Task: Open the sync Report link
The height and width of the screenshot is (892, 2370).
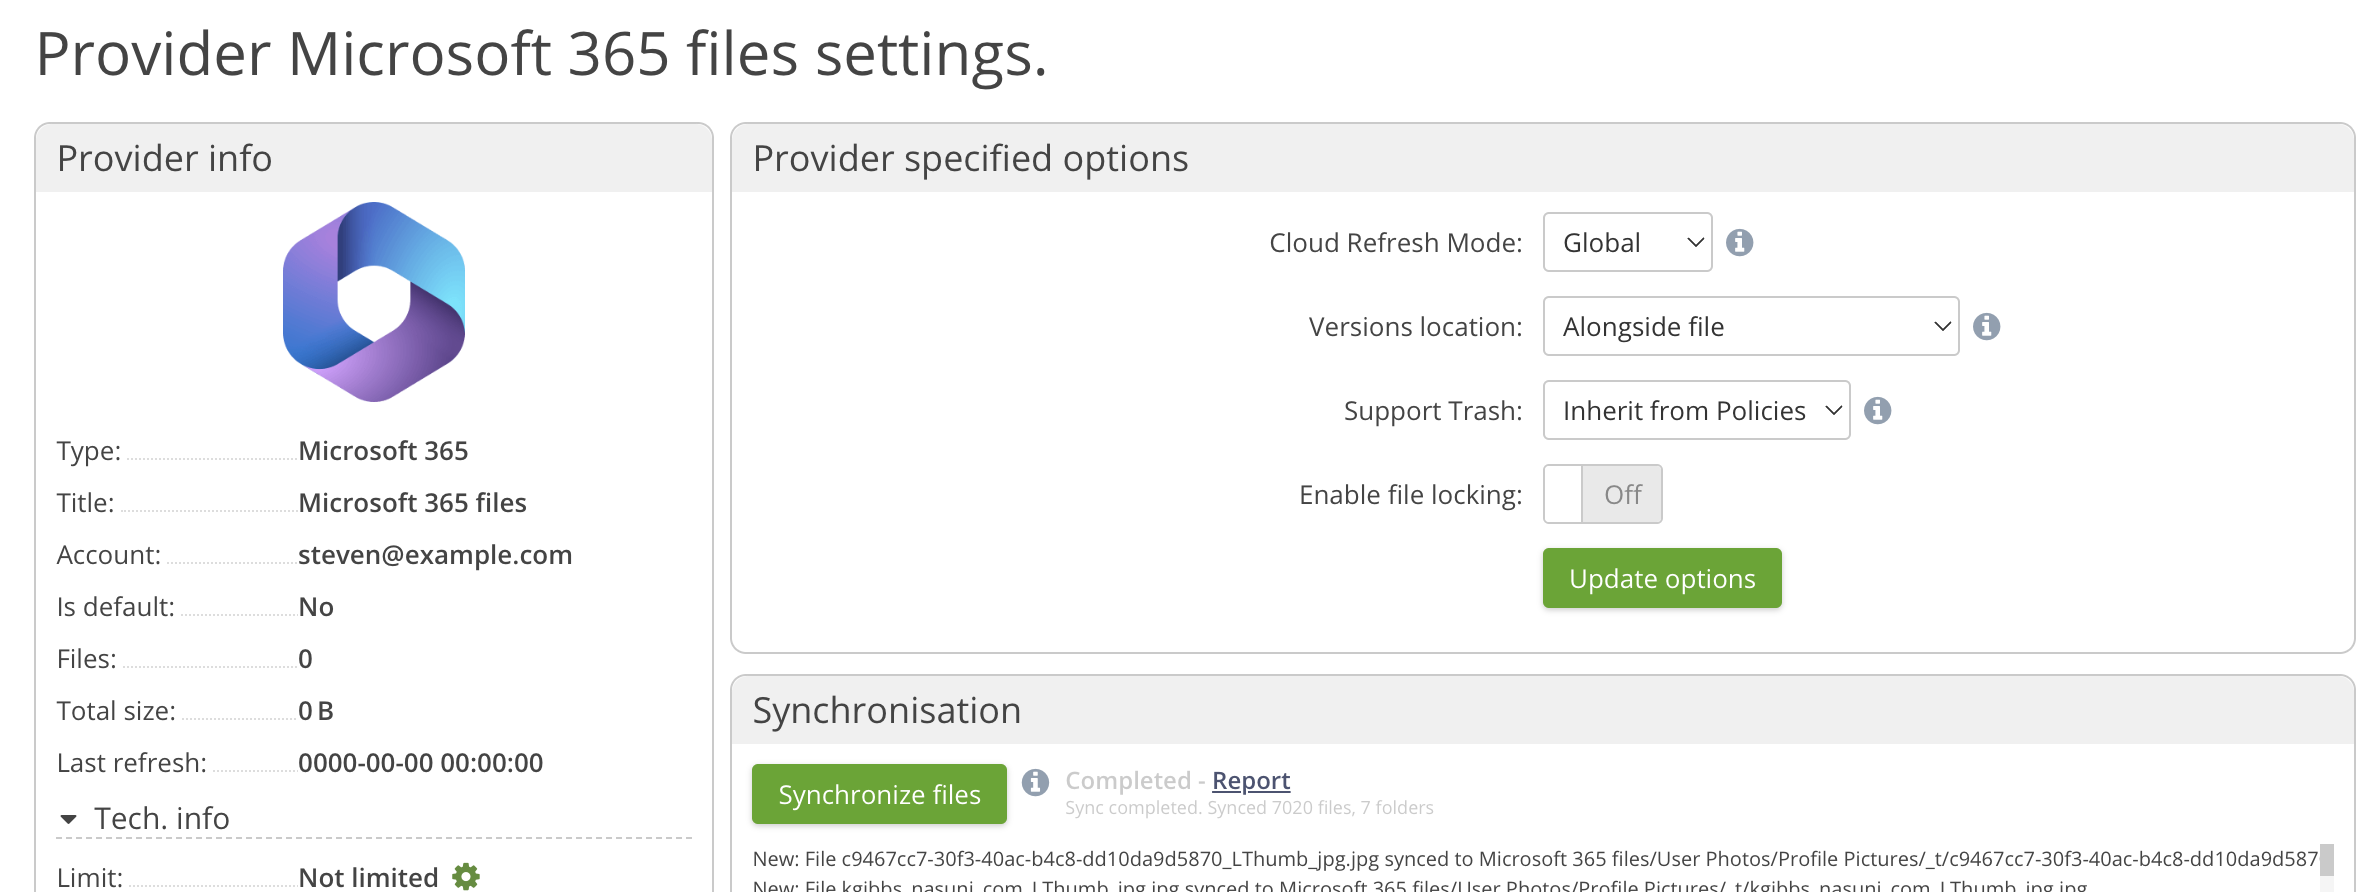Action: coord(1250,780)
